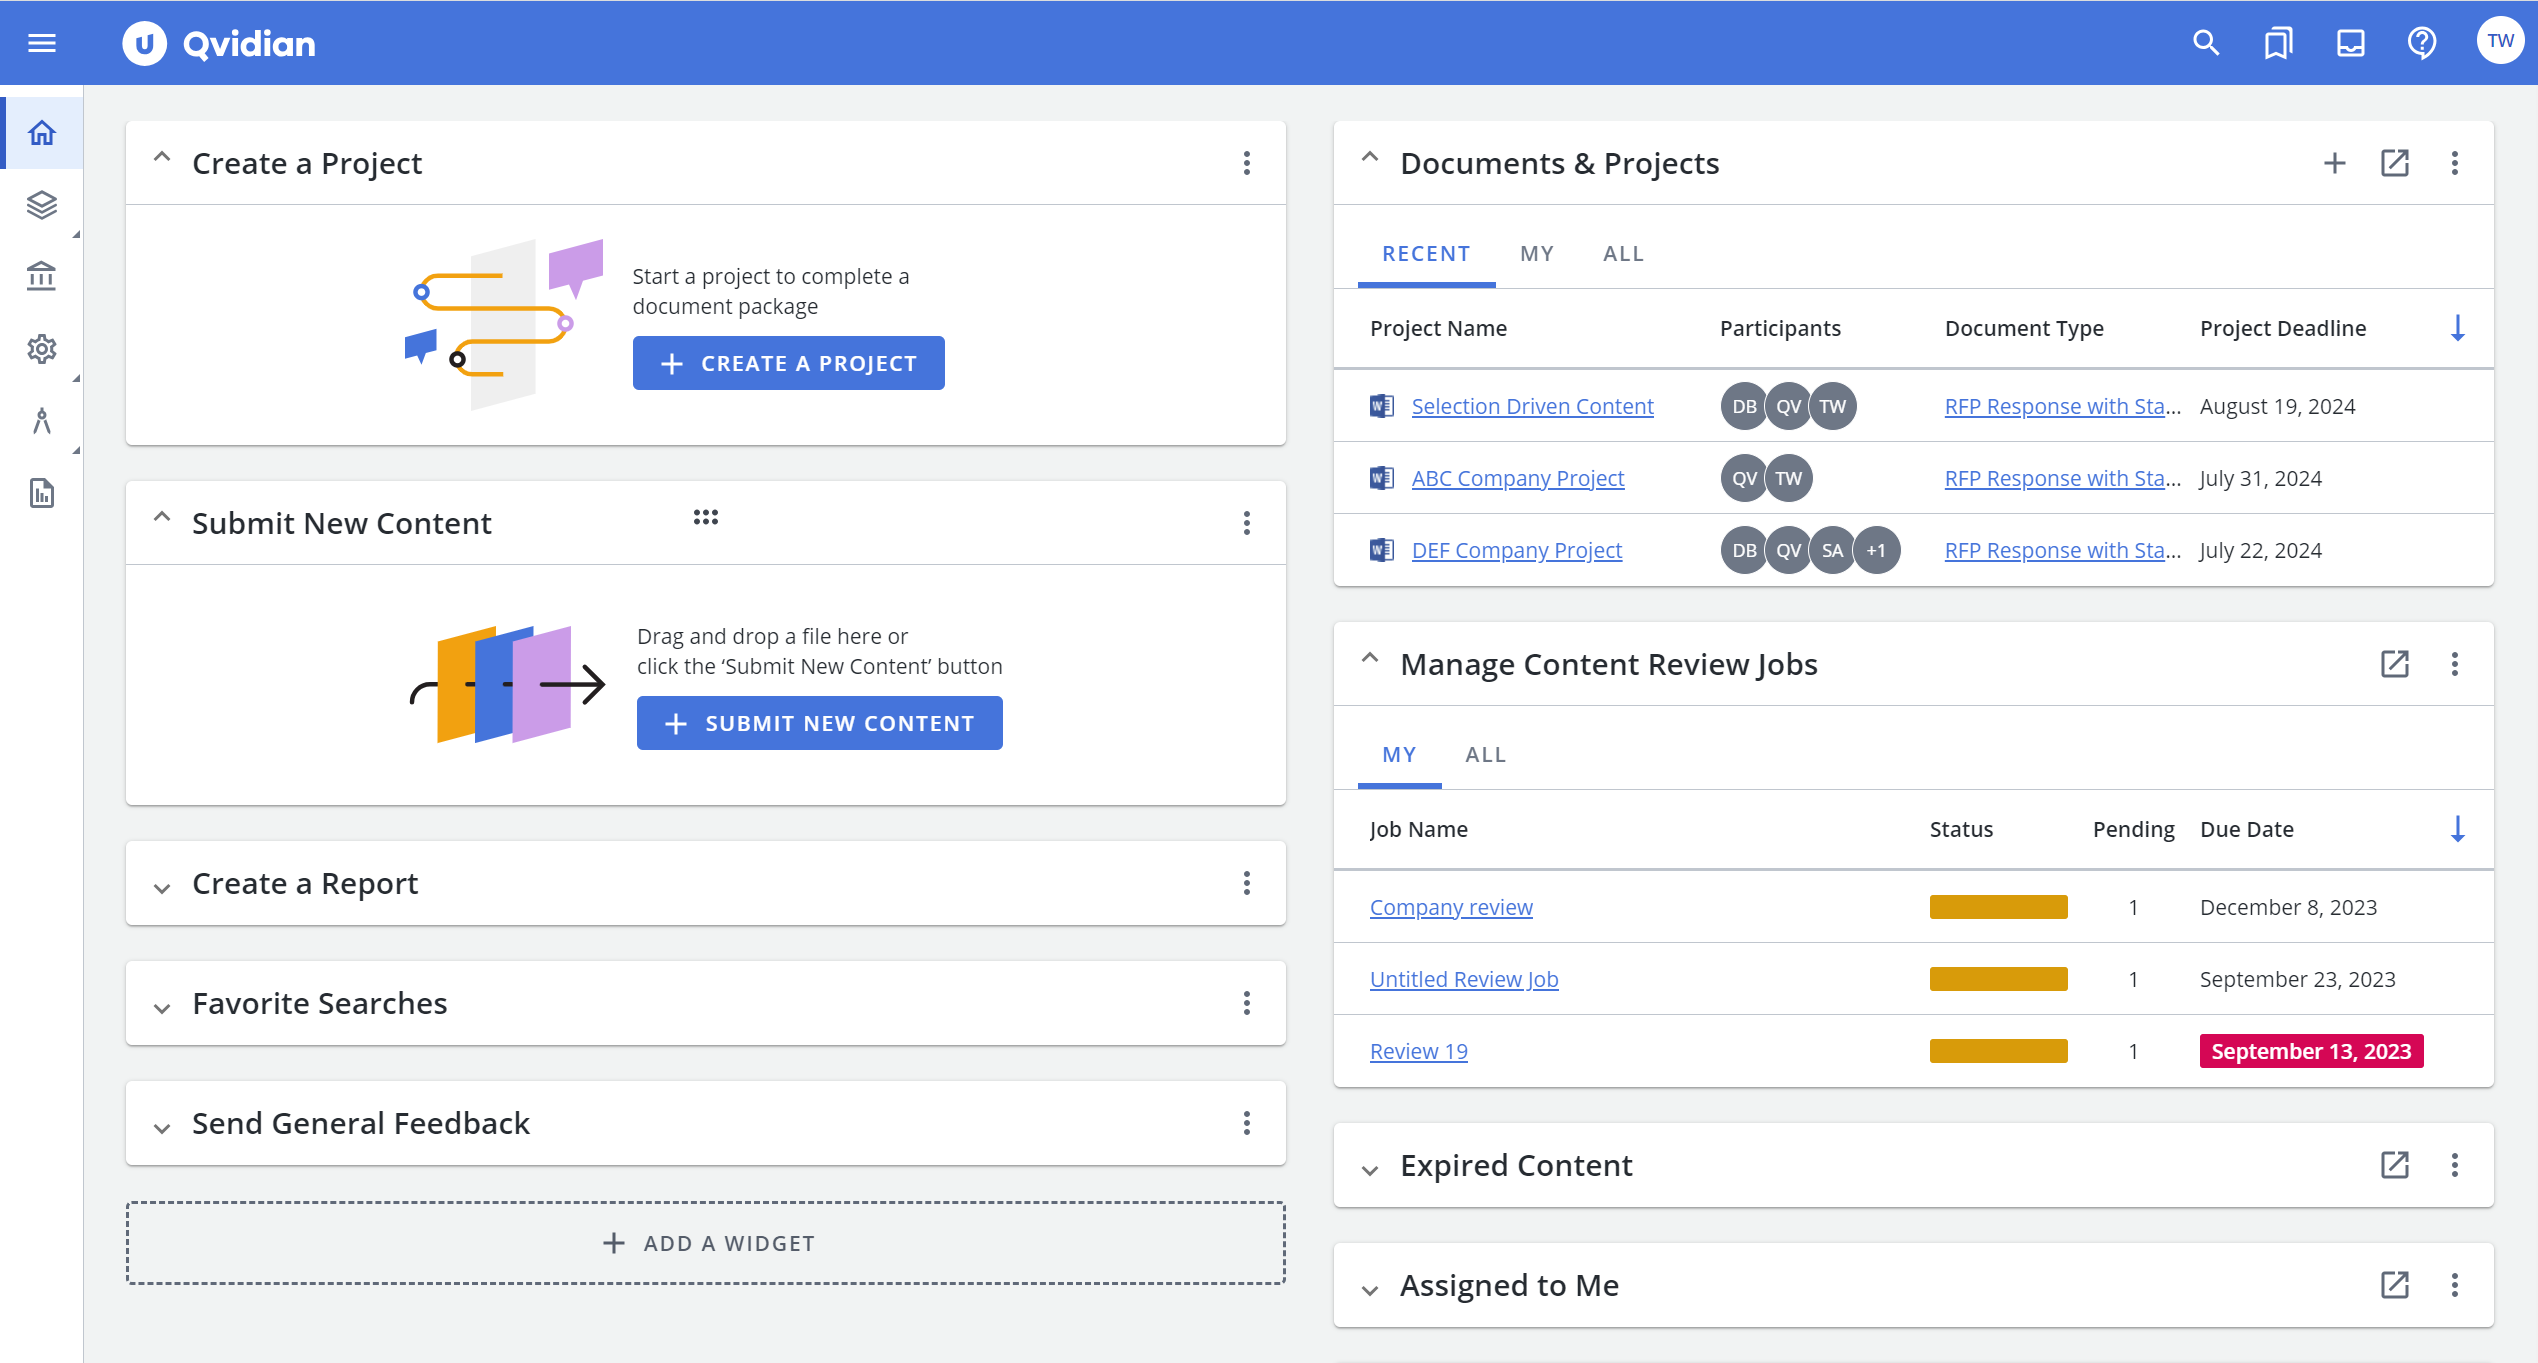Open Expired Content options menu

tap(2455, 1165)
